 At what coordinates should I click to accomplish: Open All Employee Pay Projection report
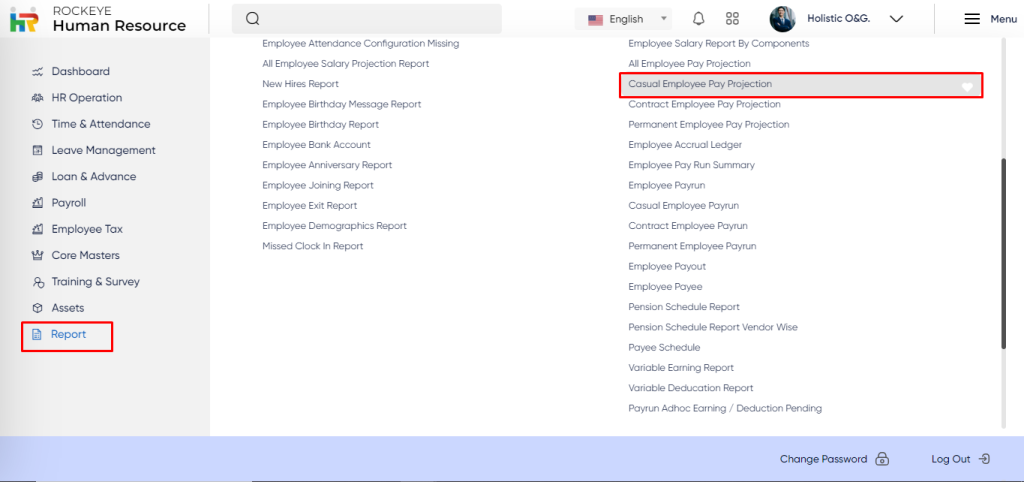coord(689,64)
